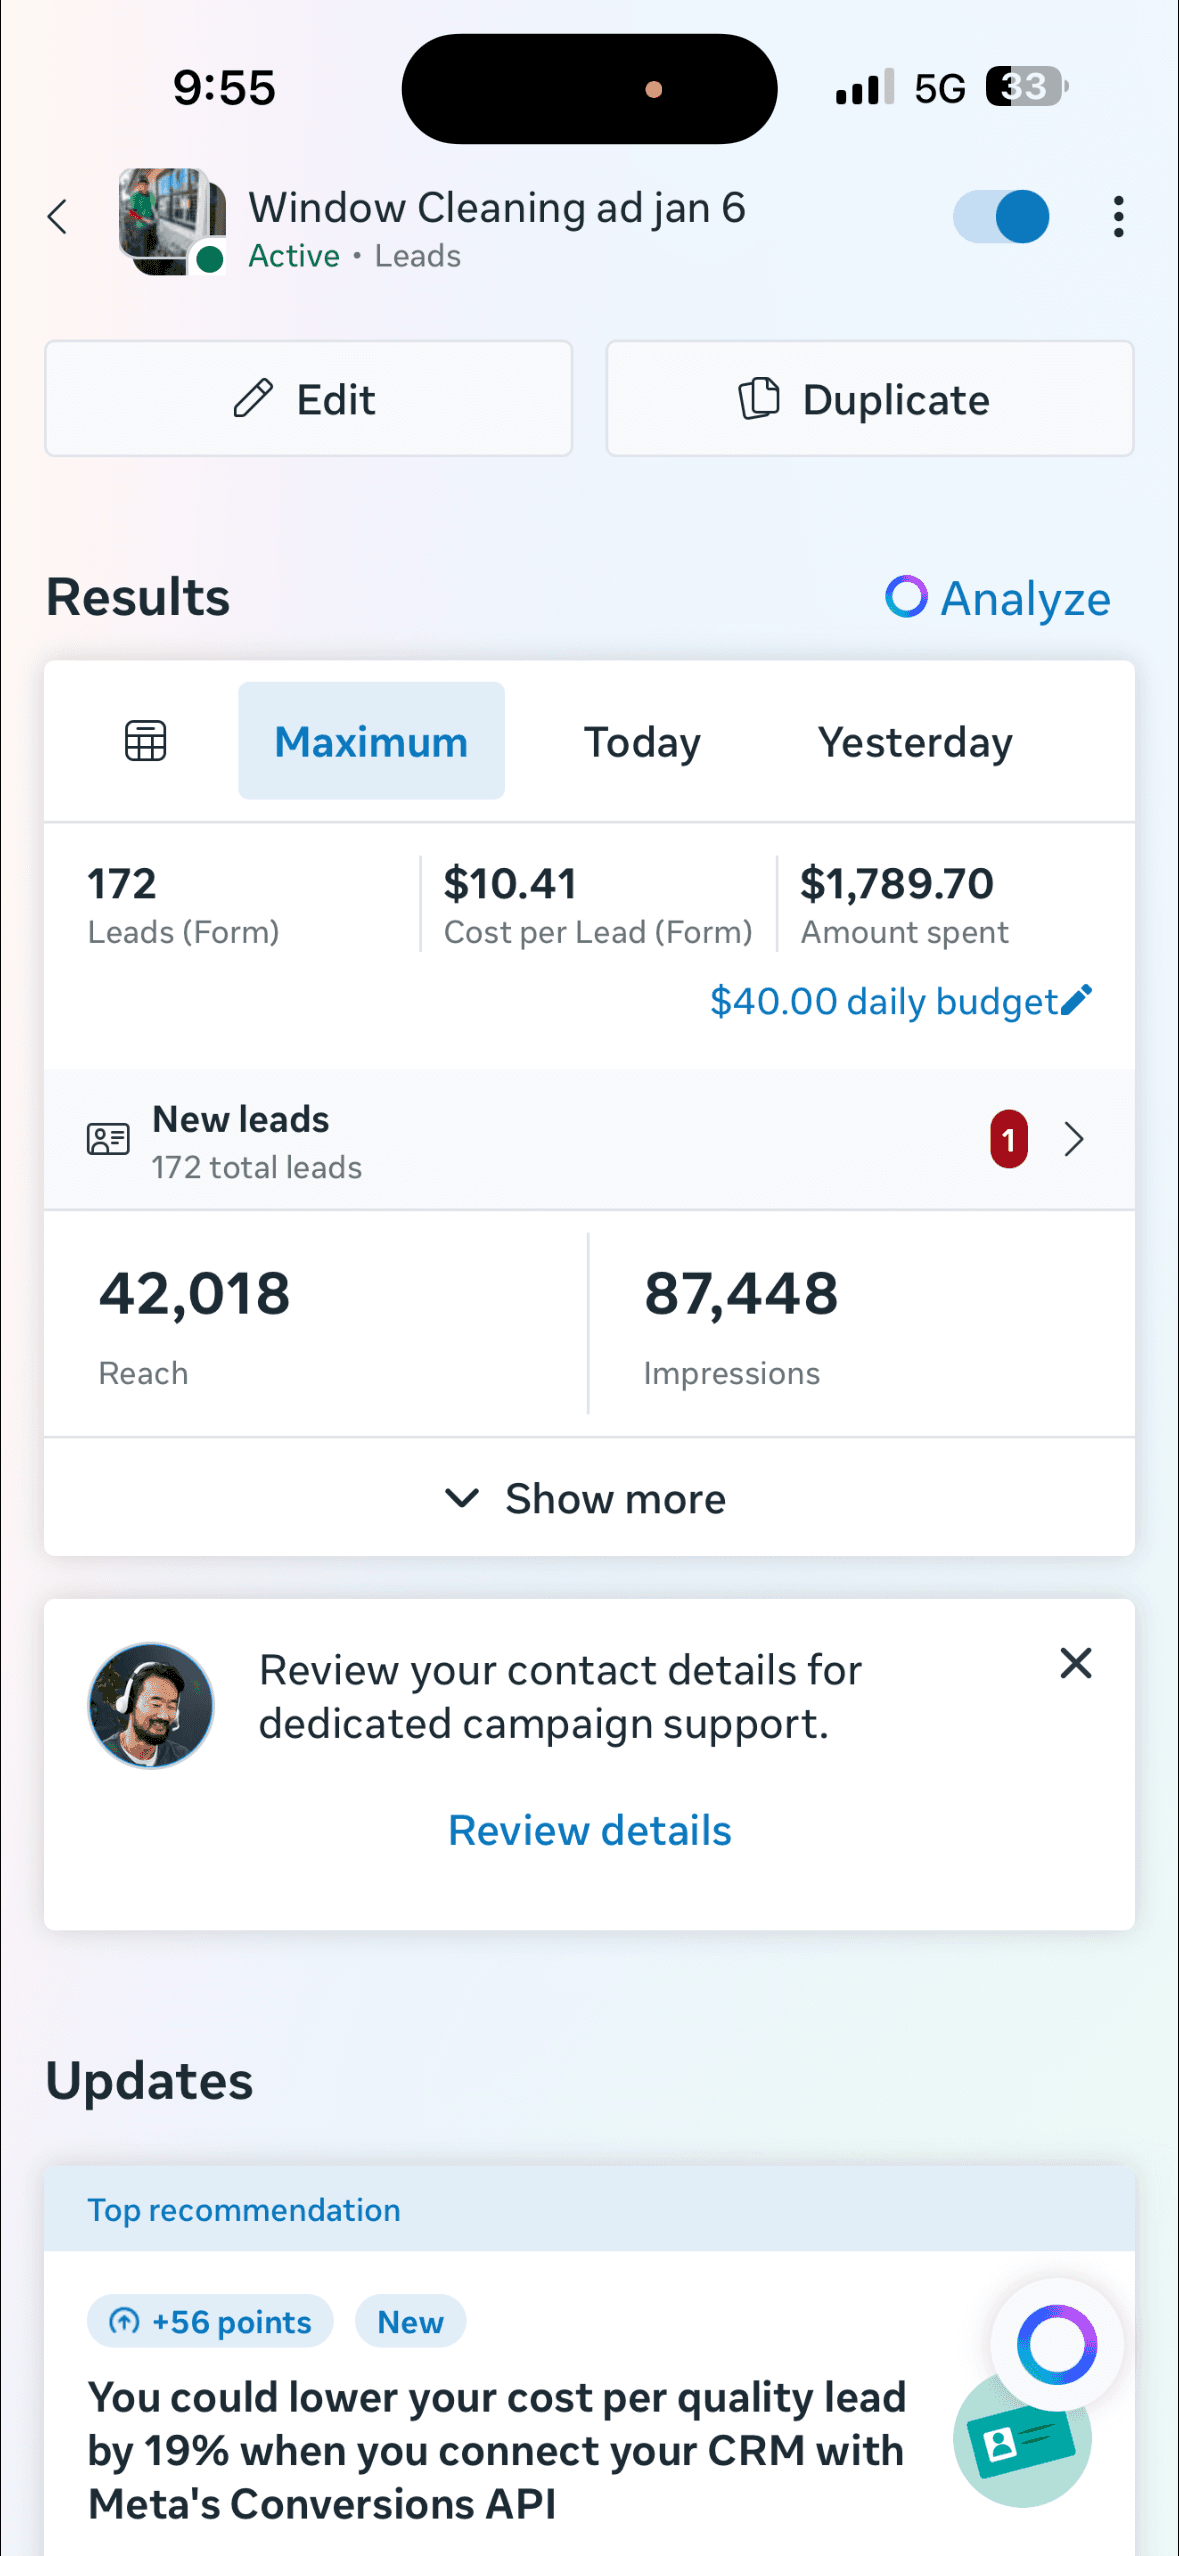Open the date range table icon
The width and height of the screenshot is (1179, 2556).
[x=145, y=740]
